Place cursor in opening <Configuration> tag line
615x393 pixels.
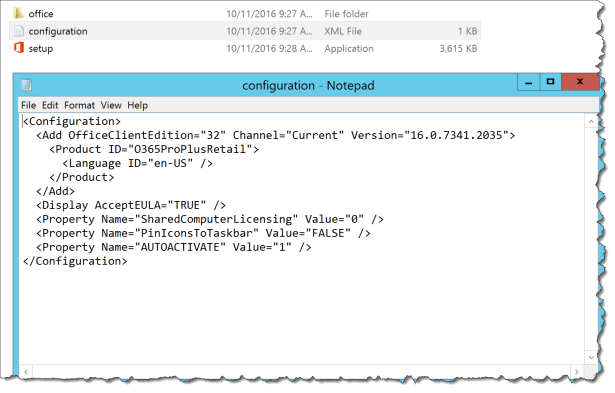71,121
